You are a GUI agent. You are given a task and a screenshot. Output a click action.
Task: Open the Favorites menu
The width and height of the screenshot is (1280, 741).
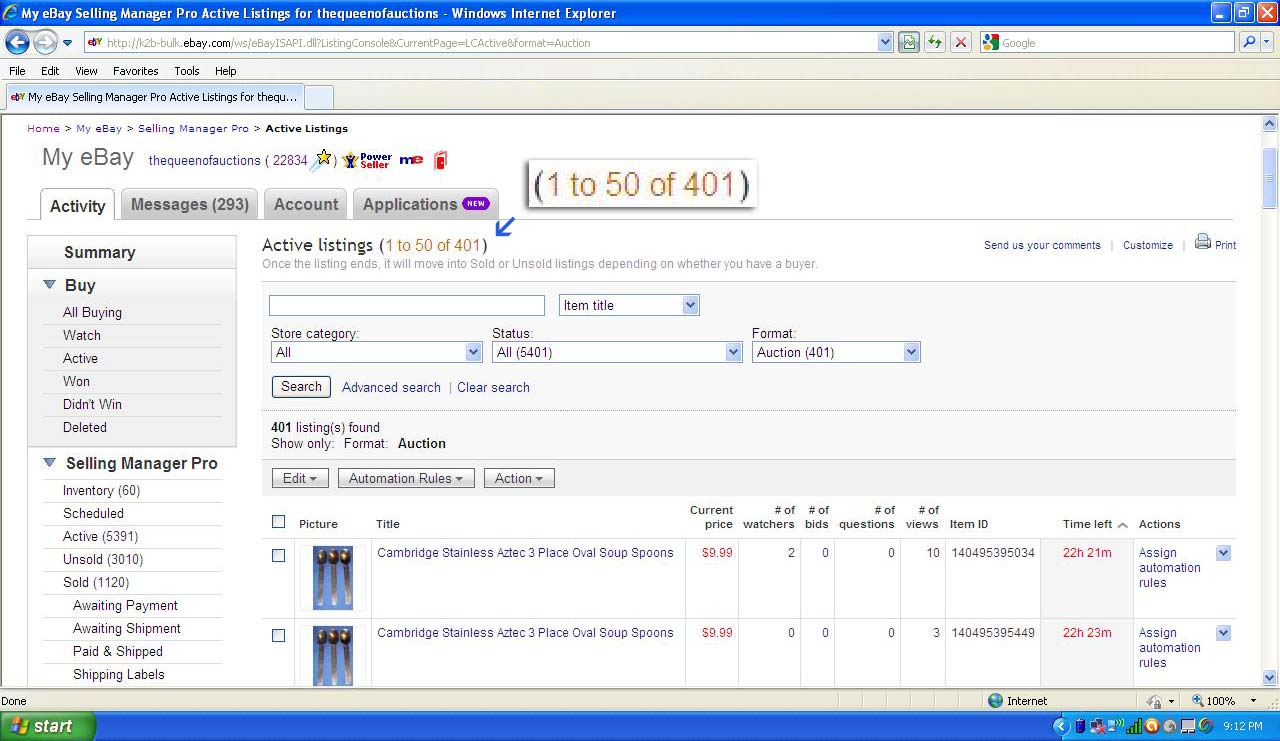tap(136, 71)
